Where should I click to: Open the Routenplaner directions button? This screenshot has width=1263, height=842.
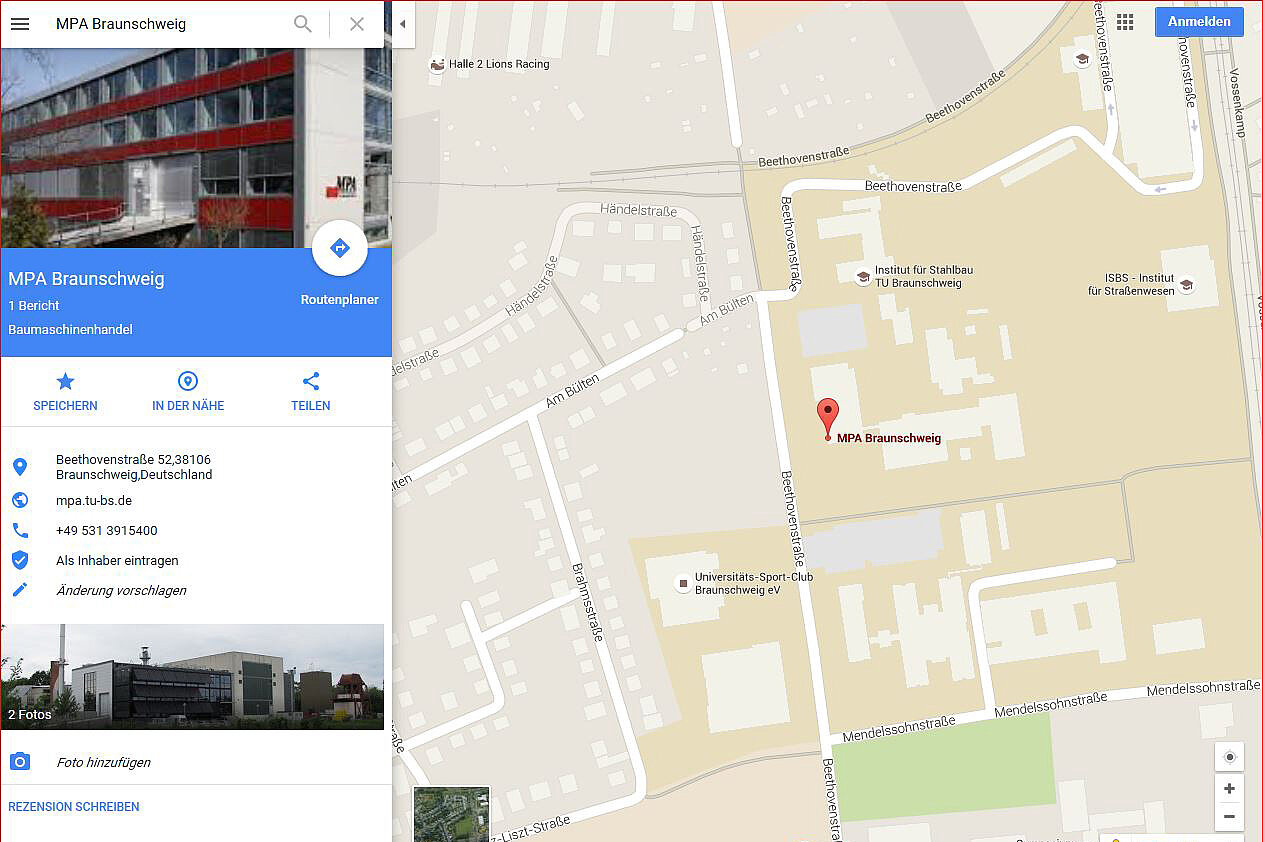340,248
